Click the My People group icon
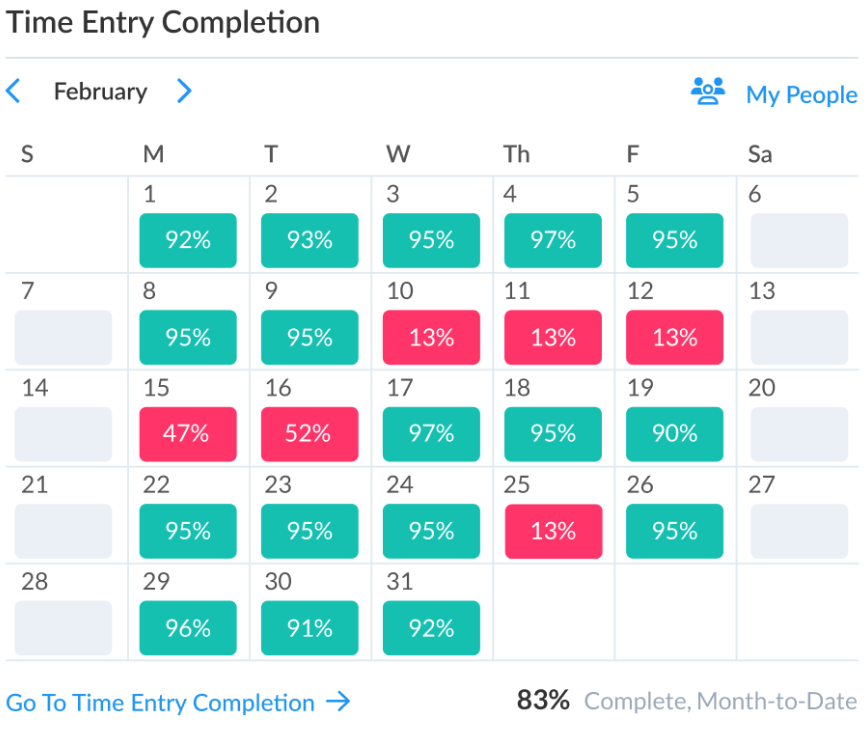The image size is (868, 735). (708, 91)
